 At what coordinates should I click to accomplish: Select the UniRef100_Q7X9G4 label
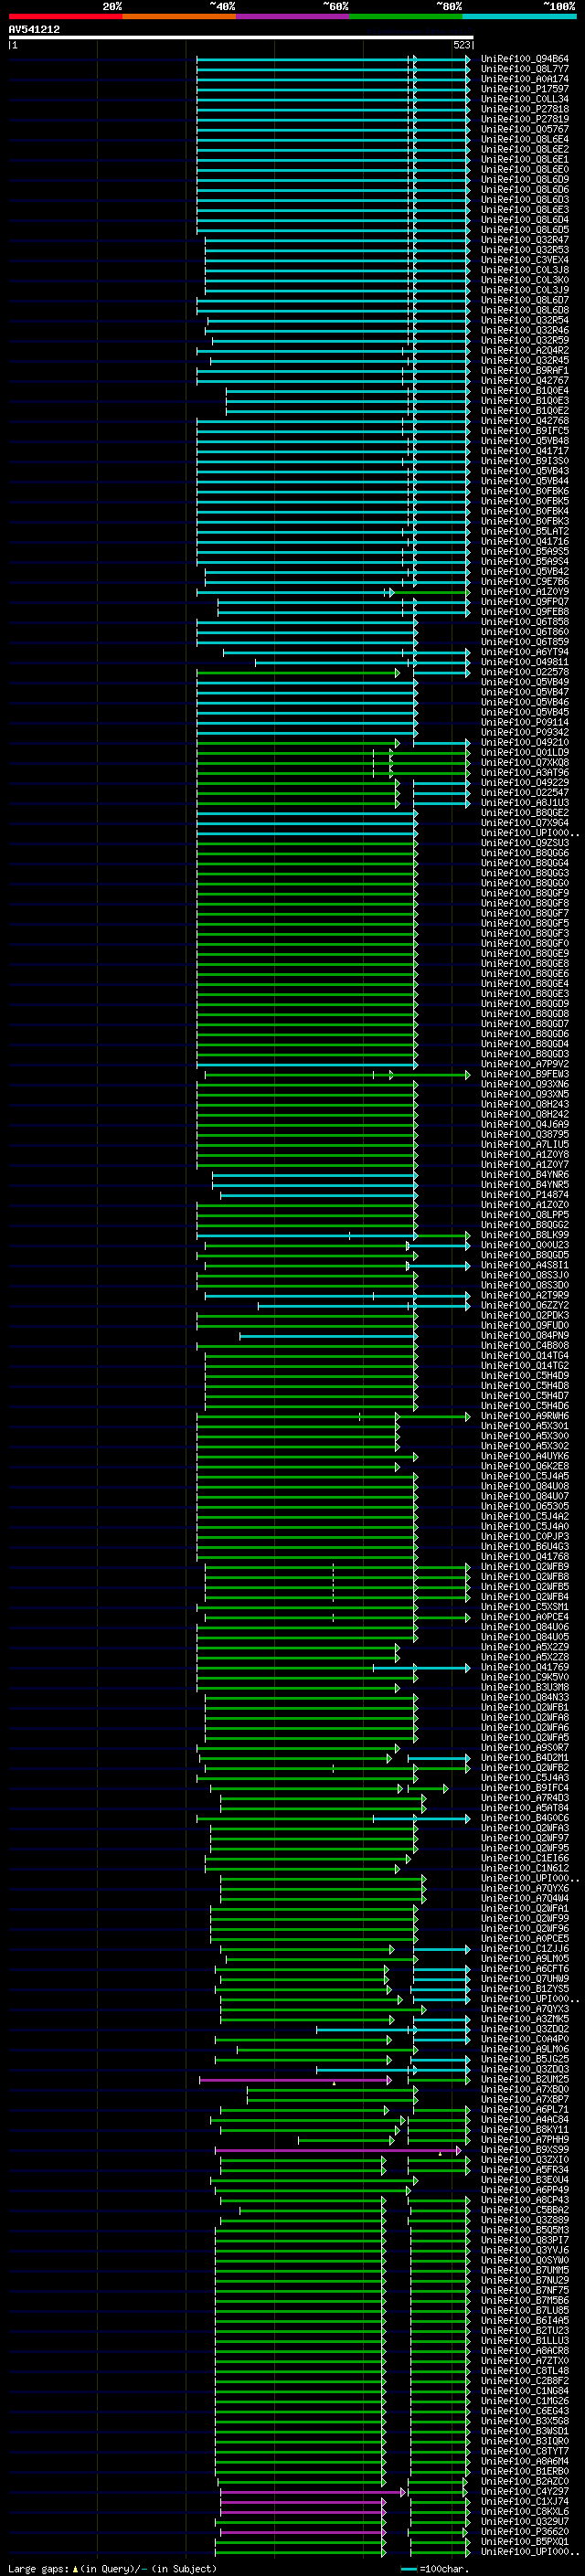click(525, 823)
